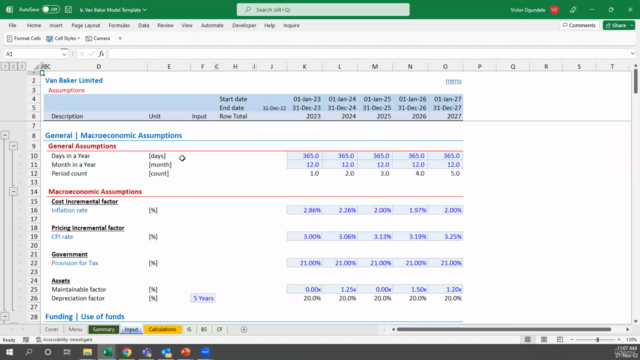The image size is (640, 360).
Task: Open the workbook file name dropdown
Action: 113,10
